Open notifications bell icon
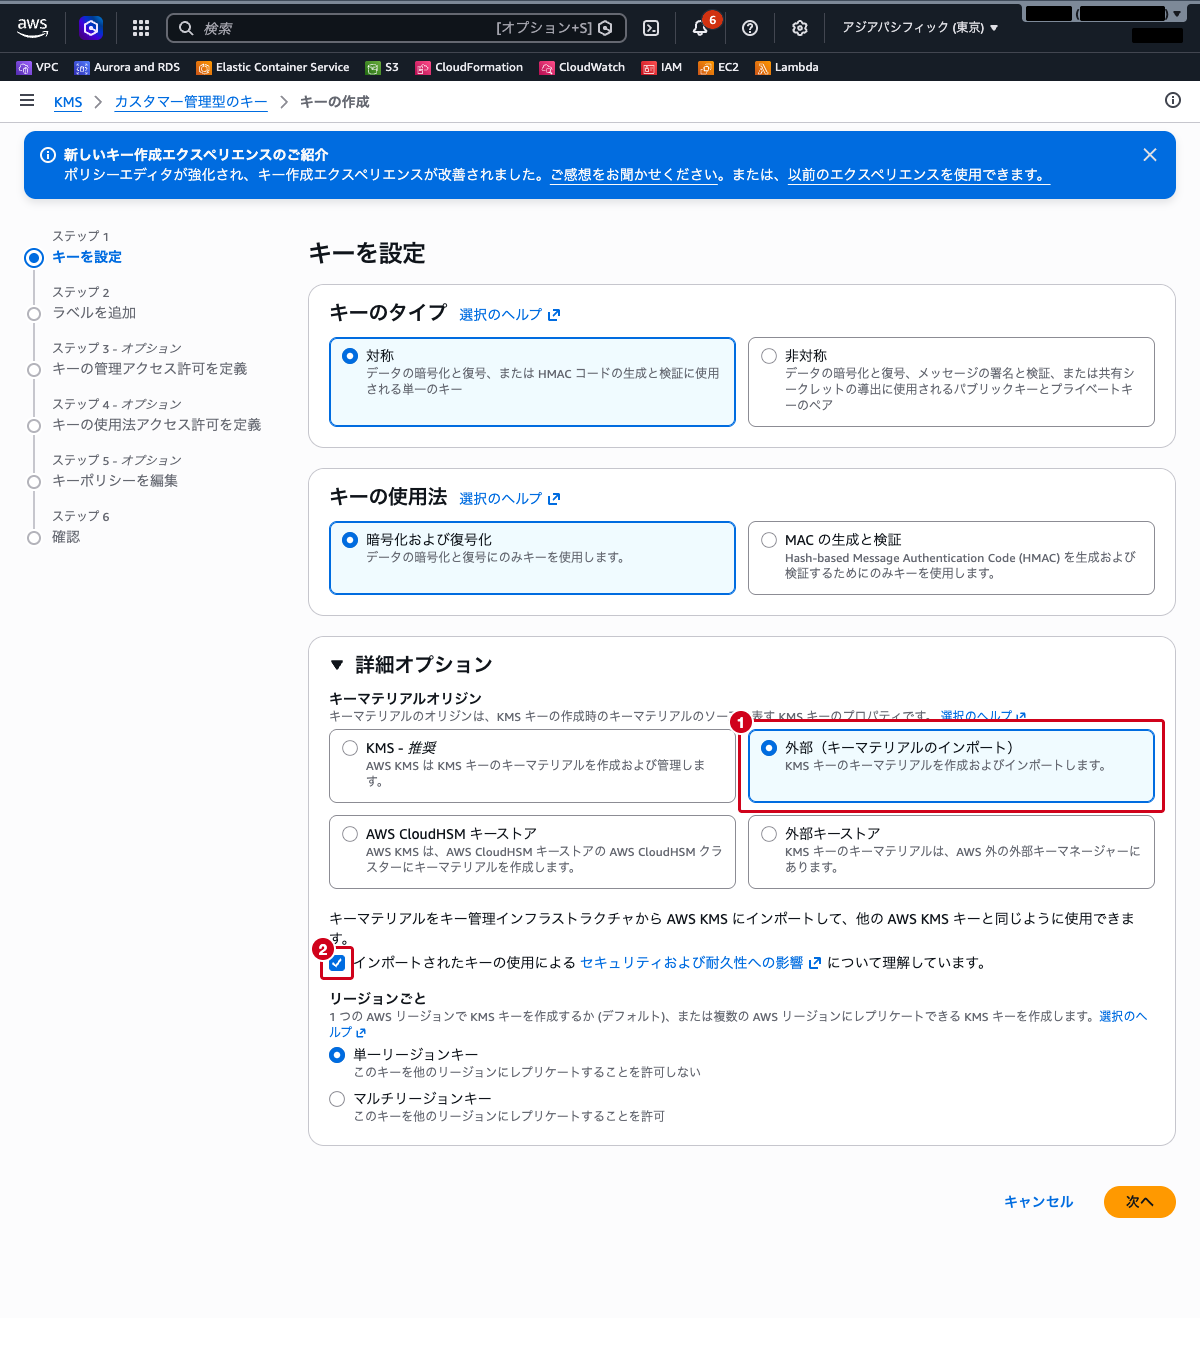The width and height of the screenshot is (1200, 1353). [x=701, y=28]
